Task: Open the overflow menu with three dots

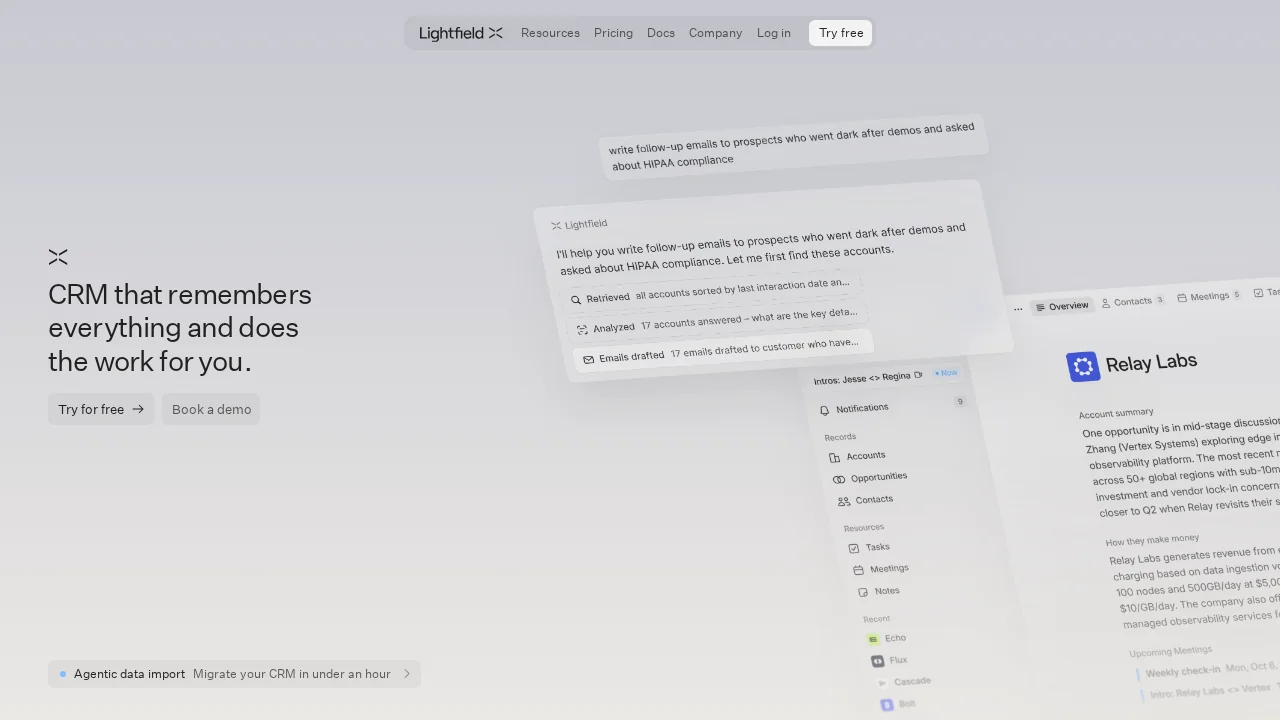Action: point(1018,307)
